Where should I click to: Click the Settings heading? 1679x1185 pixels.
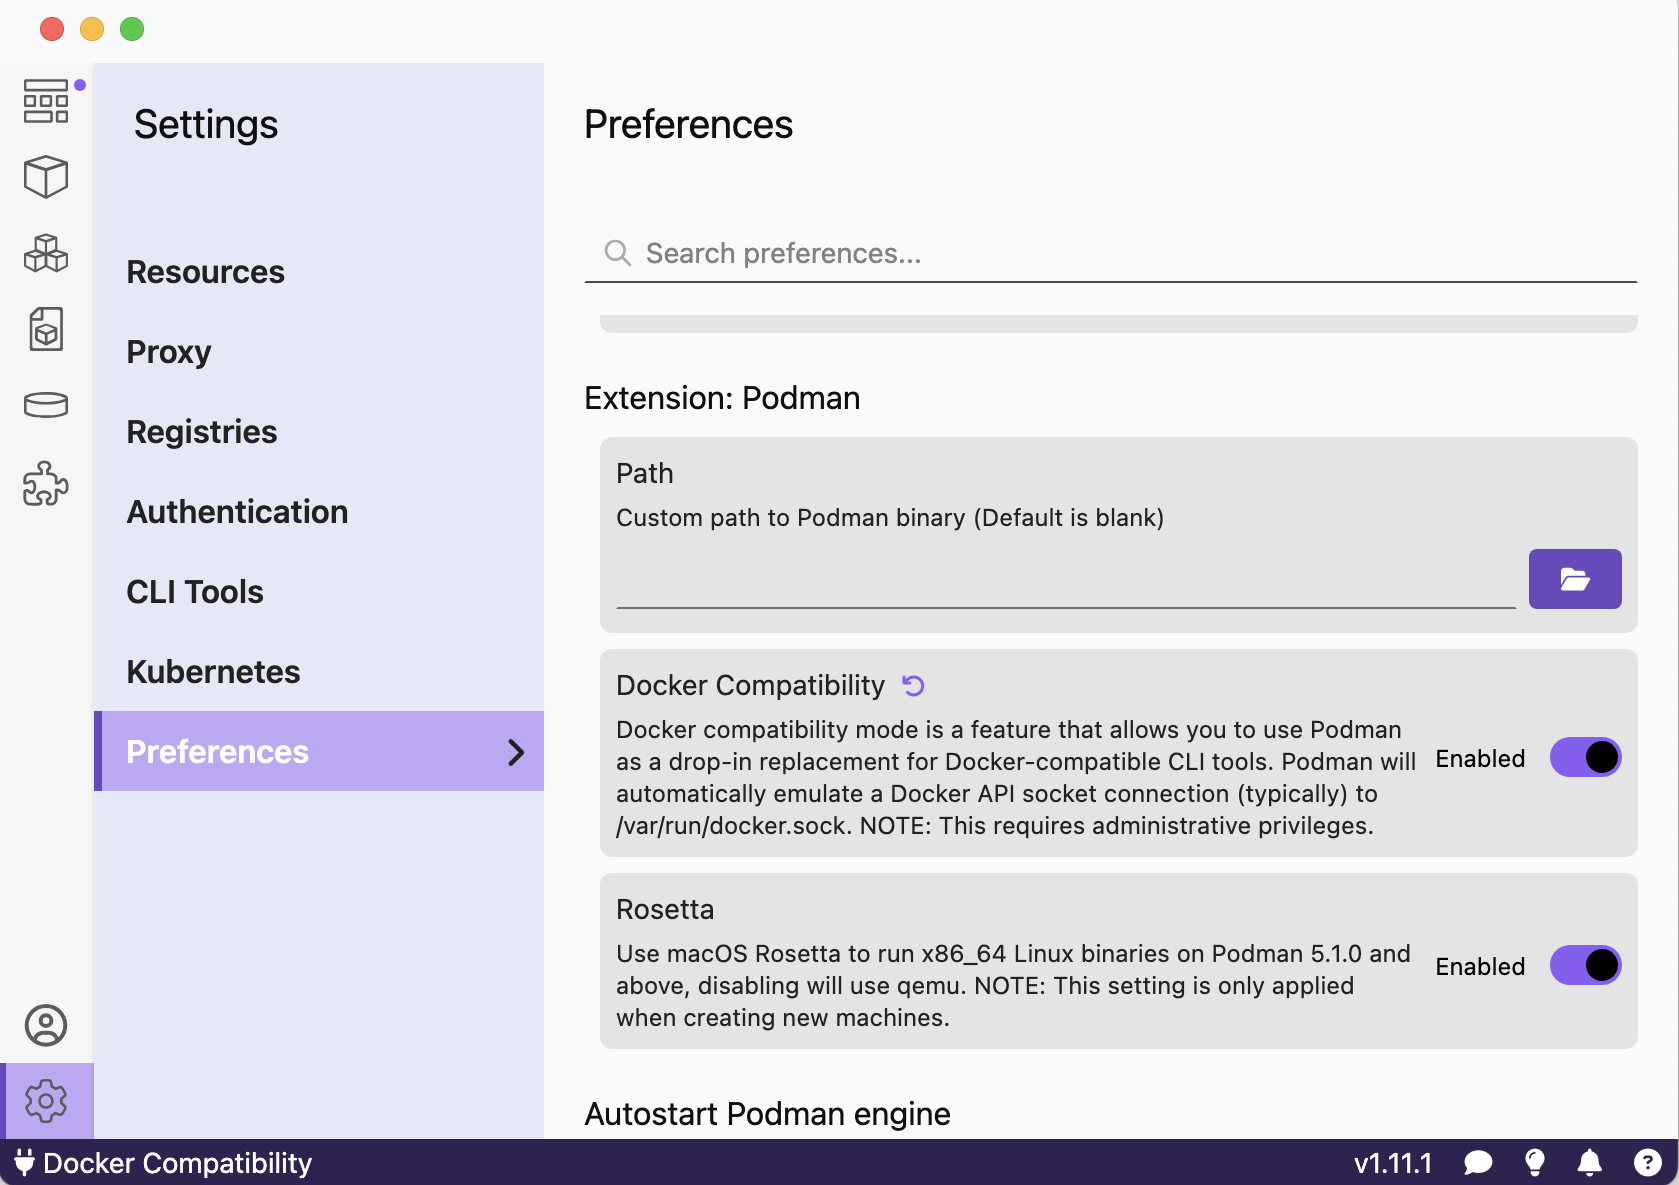coord(206,124)
